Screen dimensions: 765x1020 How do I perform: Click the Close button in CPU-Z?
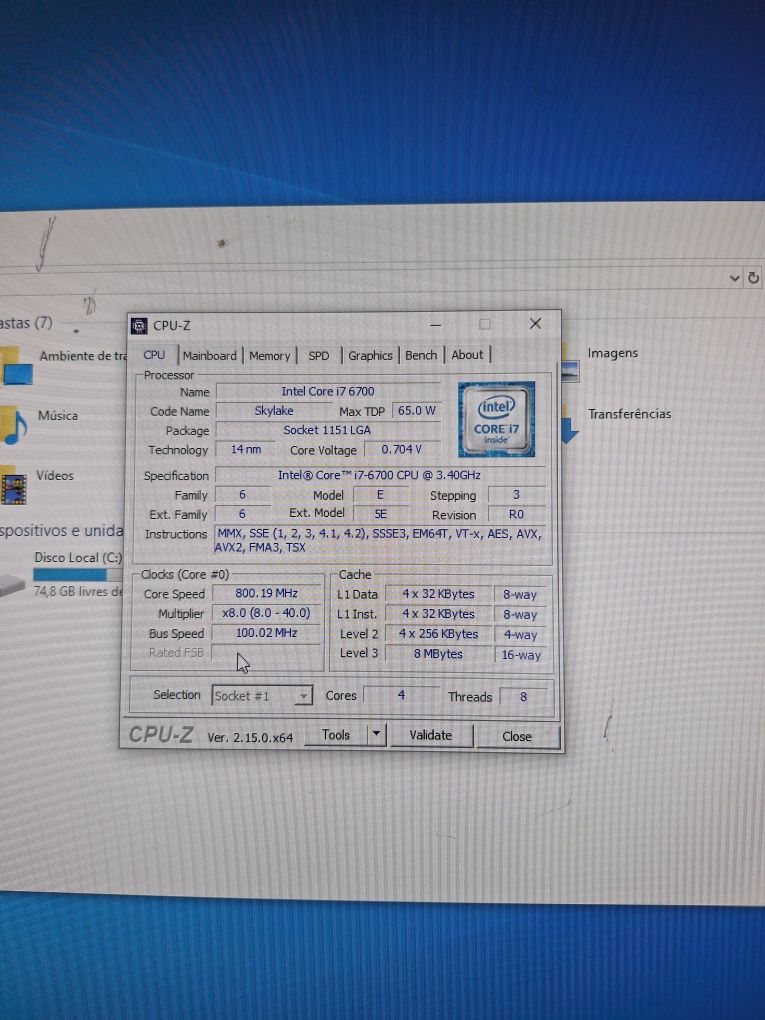pos(517,736)
